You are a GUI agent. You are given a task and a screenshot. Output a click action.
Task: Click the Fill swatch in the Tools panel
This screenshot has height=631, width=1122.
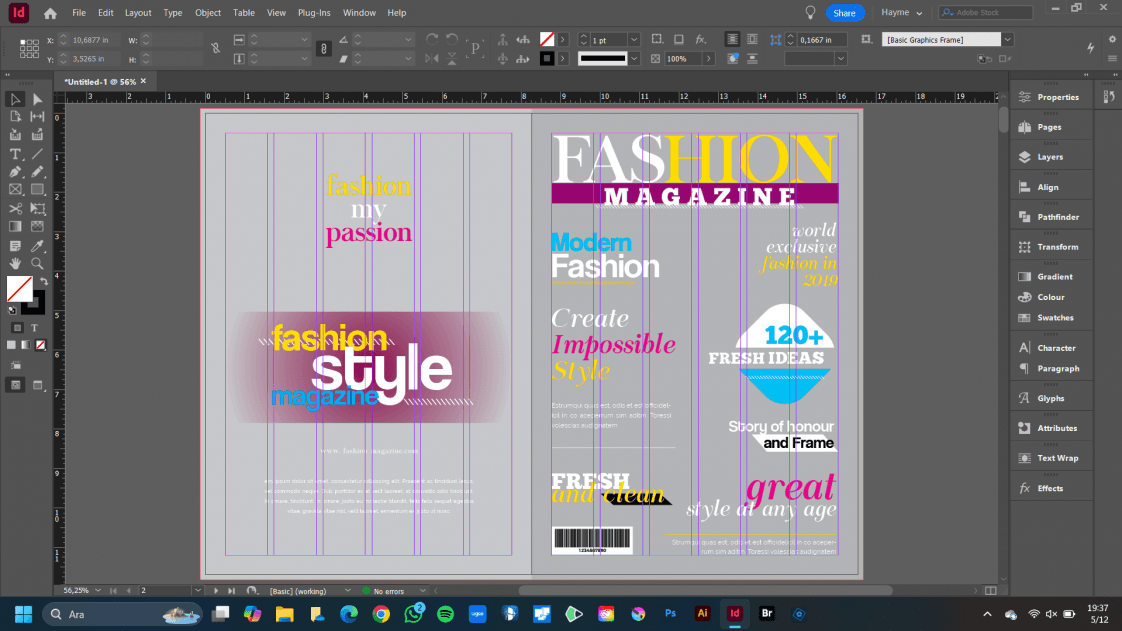pyautogui.click(x=19, y=289)
